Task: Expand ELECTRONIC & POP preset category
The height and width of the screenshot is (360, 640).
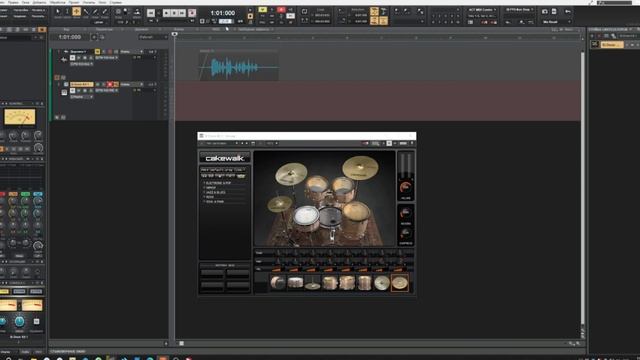Action: (x=218, y=183)
